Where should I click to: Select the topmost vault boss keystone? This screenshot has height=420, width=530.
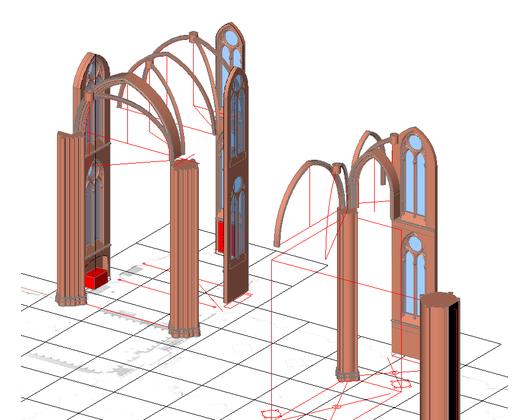(193, 36)
